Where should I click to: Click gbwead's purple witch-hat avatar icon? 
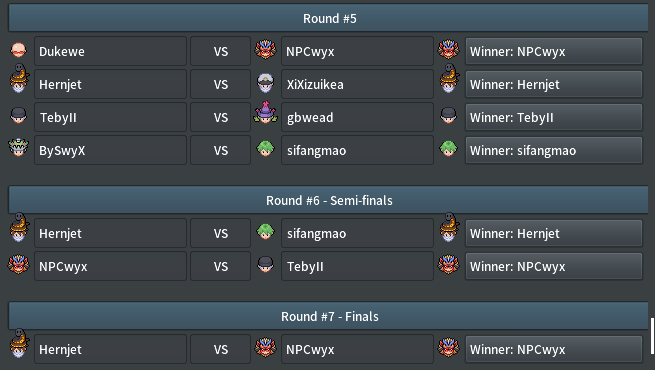265,112
